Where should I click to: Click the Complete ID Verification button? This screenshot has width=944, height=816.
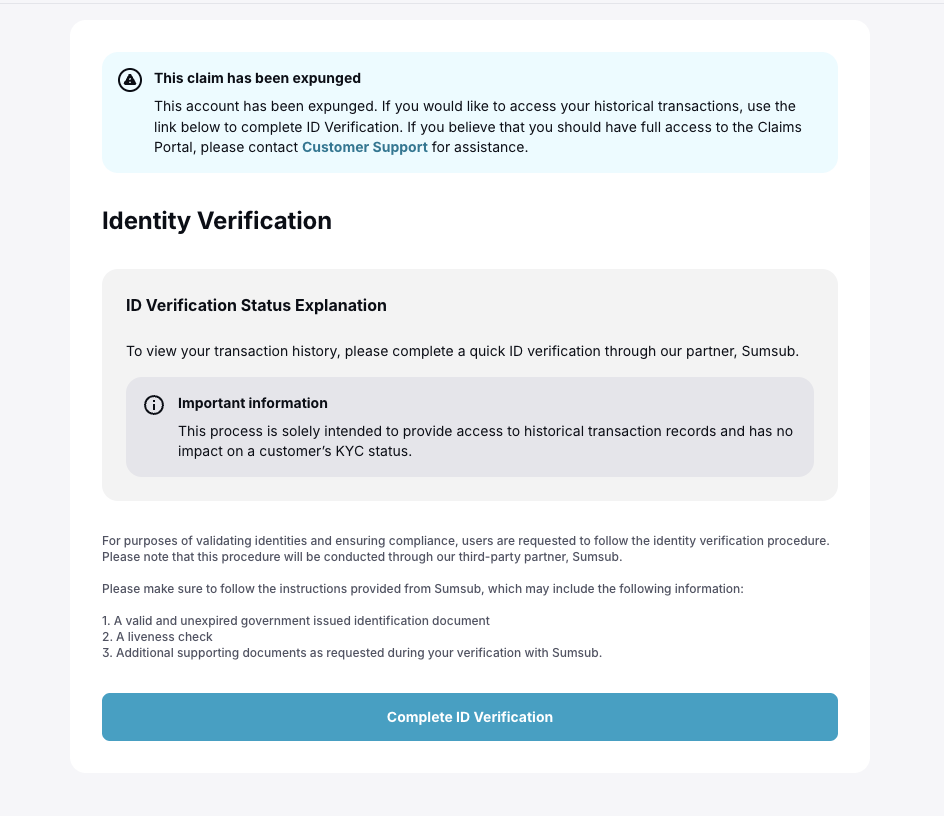tap(470, 717)
